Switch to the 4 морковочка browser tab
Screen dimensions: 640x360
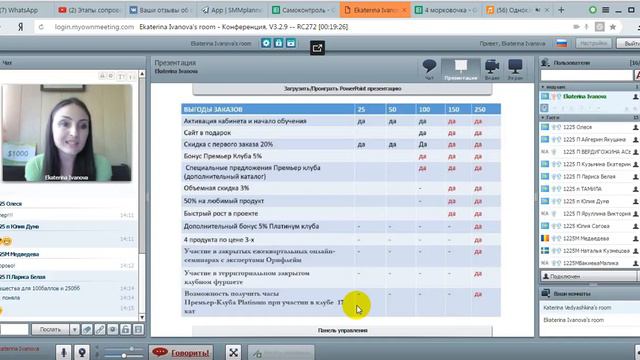446,10
